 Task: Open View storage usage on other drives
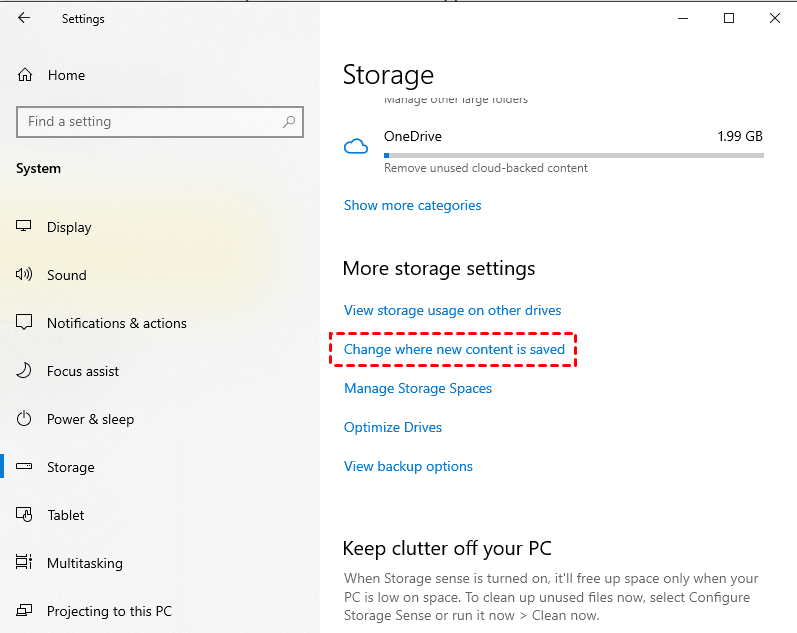(x=452, y=310)
